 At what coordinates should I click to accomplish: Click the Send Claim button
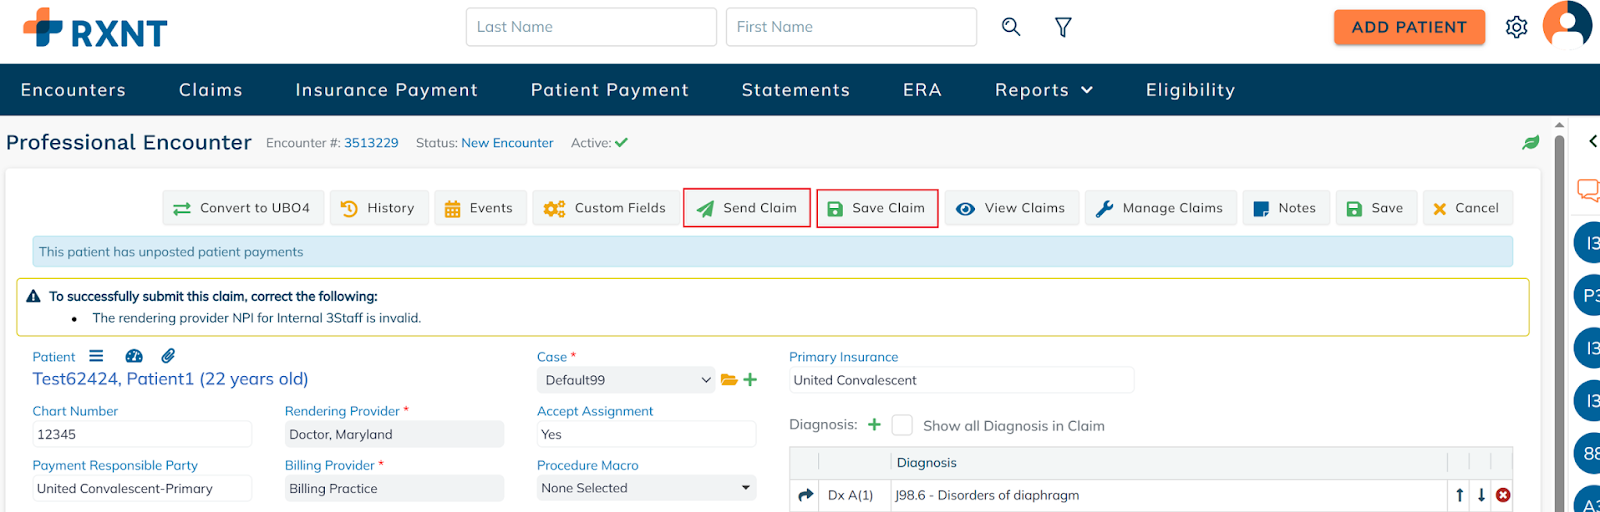coord(747,208)
